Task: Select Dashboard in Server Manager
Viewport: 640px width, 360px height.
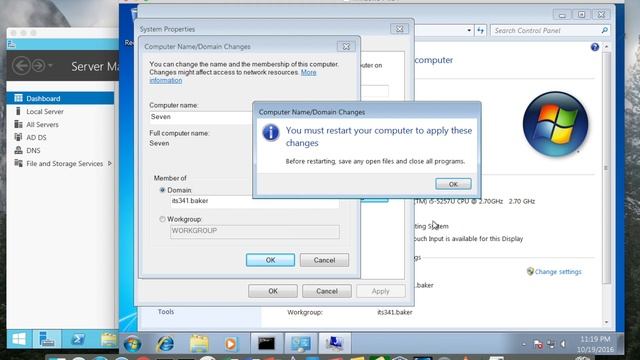Action: pyautogui.click(x=60, y=98)
